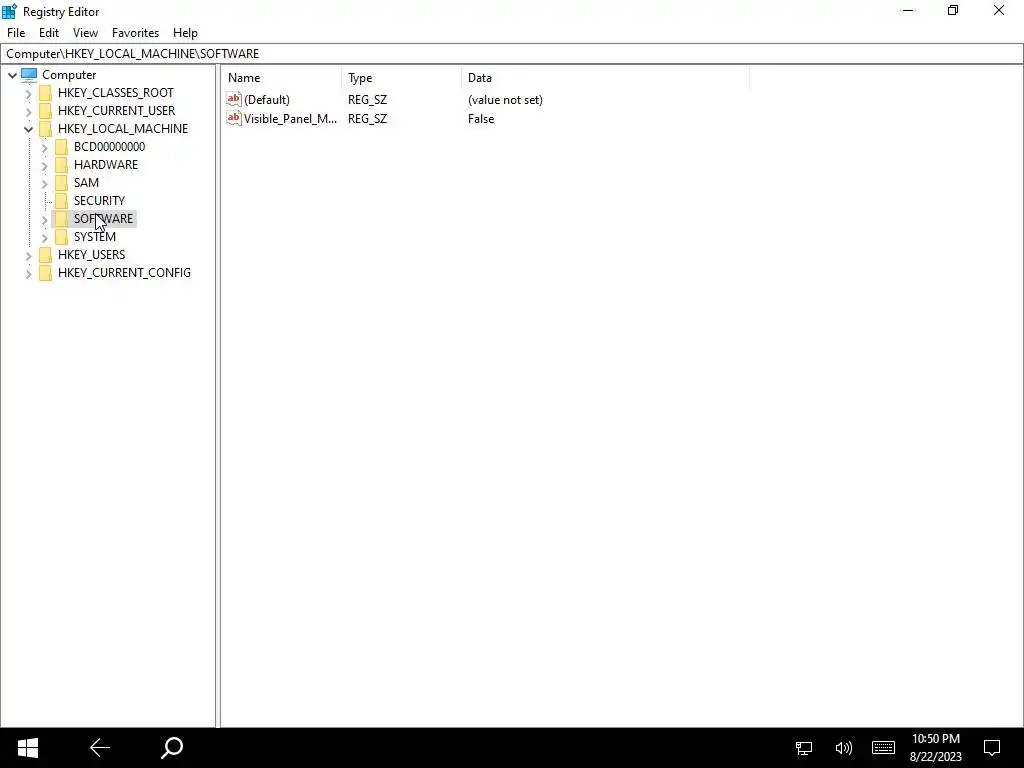Expand HKEY_CURRENT_USER chevron
This screenshot has width=1024, height=768.
tap(28, 112)
